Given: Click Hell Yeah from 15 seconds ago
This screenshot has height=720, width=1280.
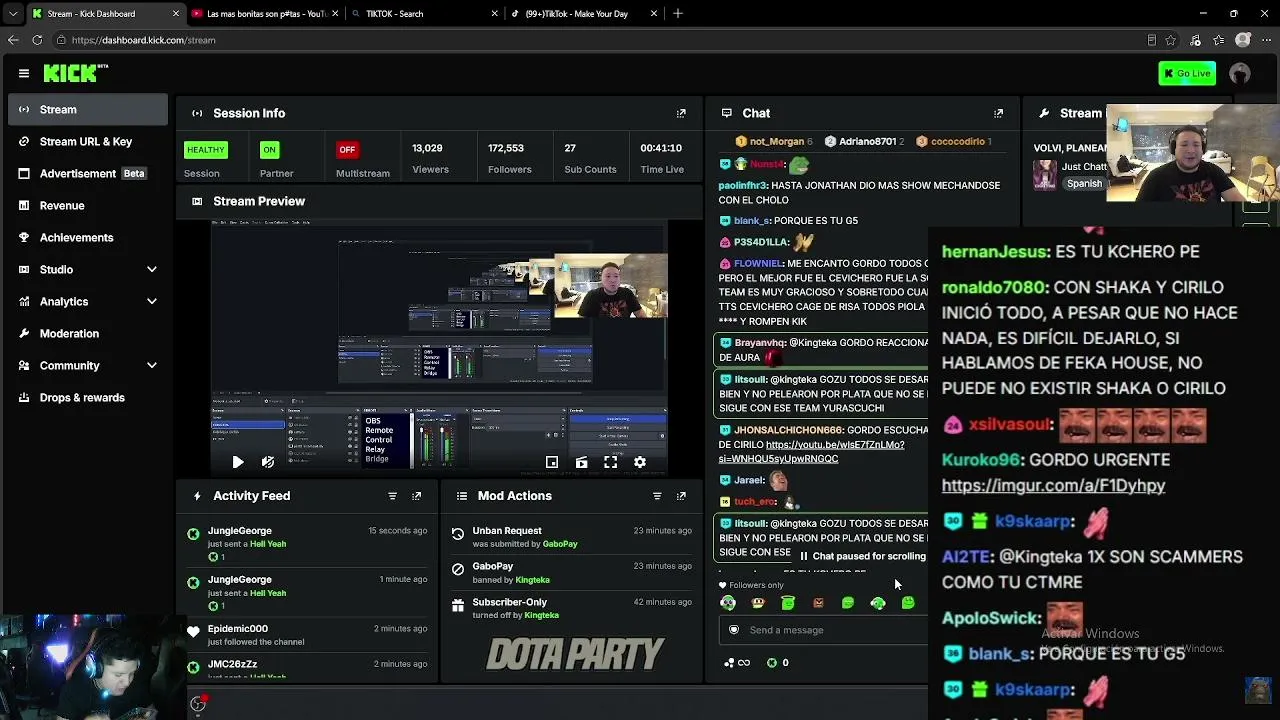Looking at the screenshot, I should (268, 544).
